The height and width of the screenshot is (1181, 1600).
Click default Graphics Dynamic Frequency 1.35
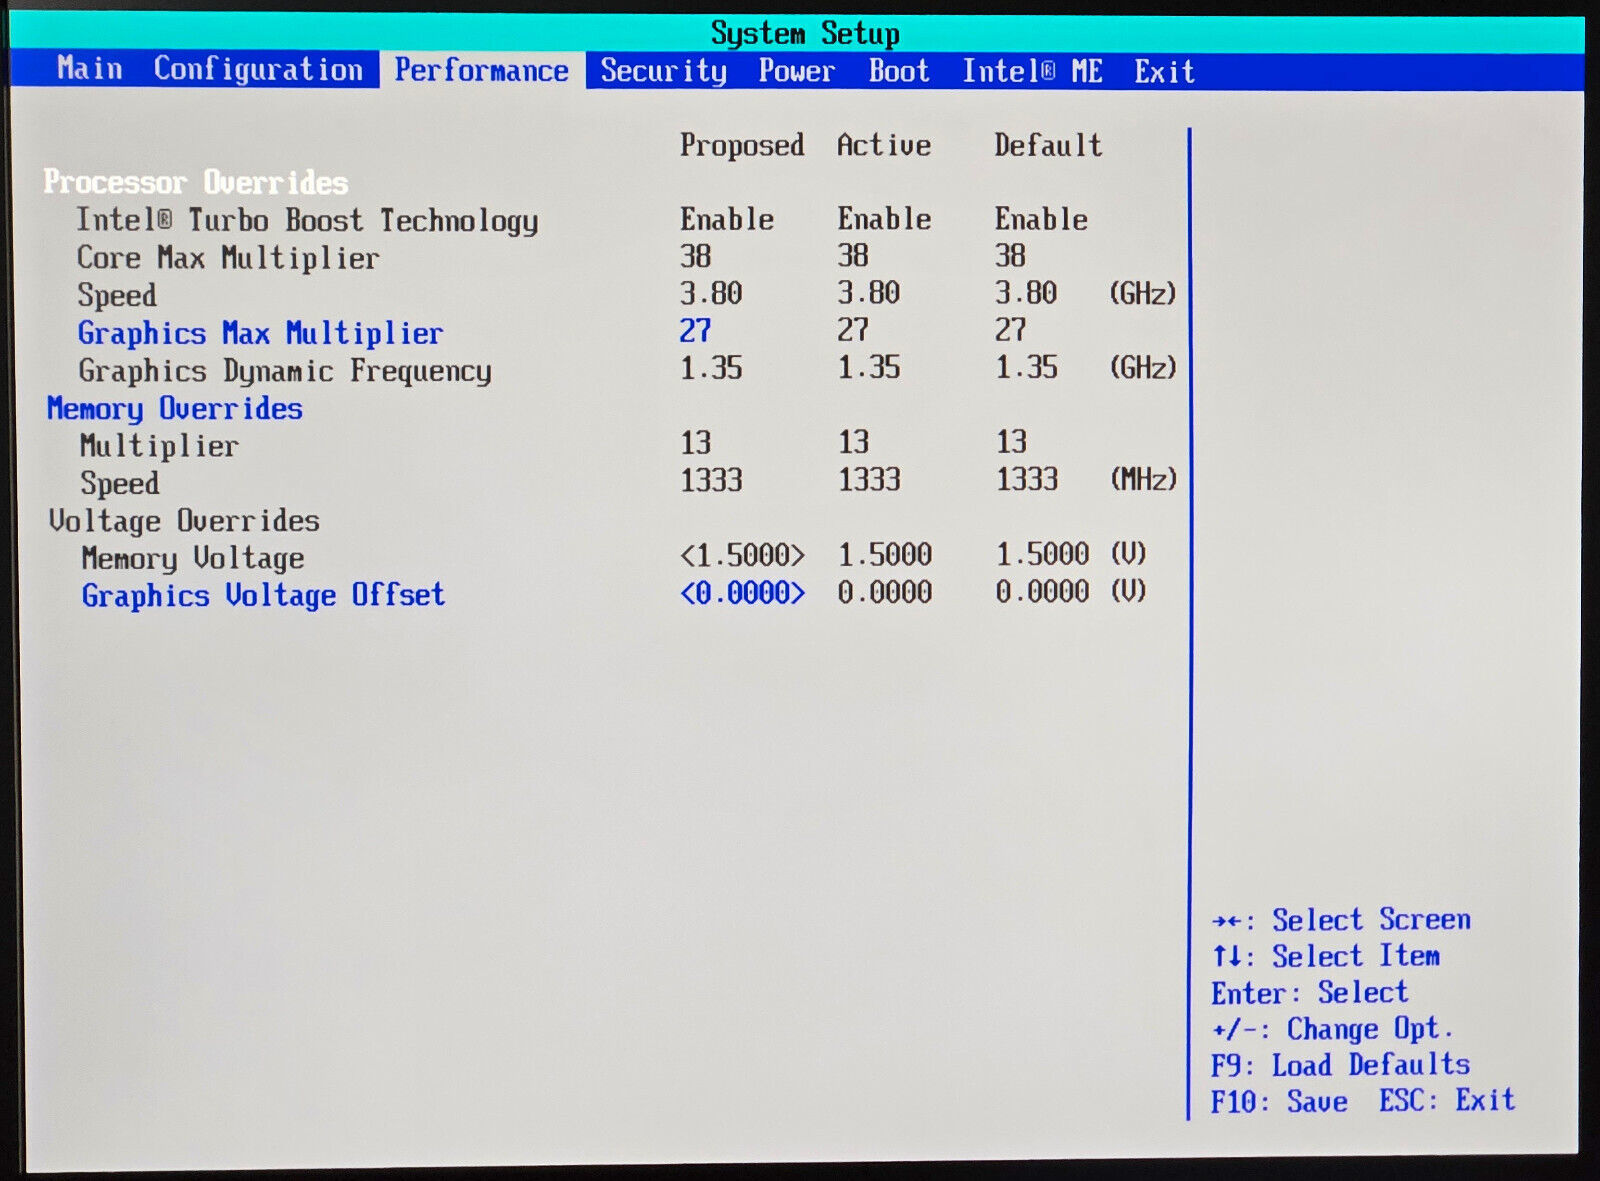[1026, 367]
